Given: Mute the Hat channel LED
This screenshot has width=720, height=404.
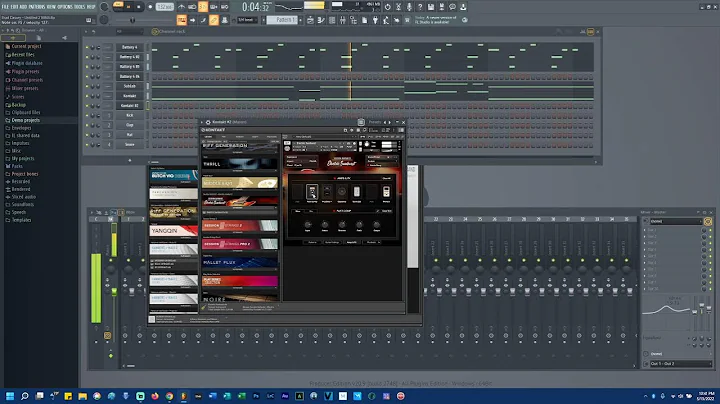Looking at the screenshot, I should pos(87,135).
